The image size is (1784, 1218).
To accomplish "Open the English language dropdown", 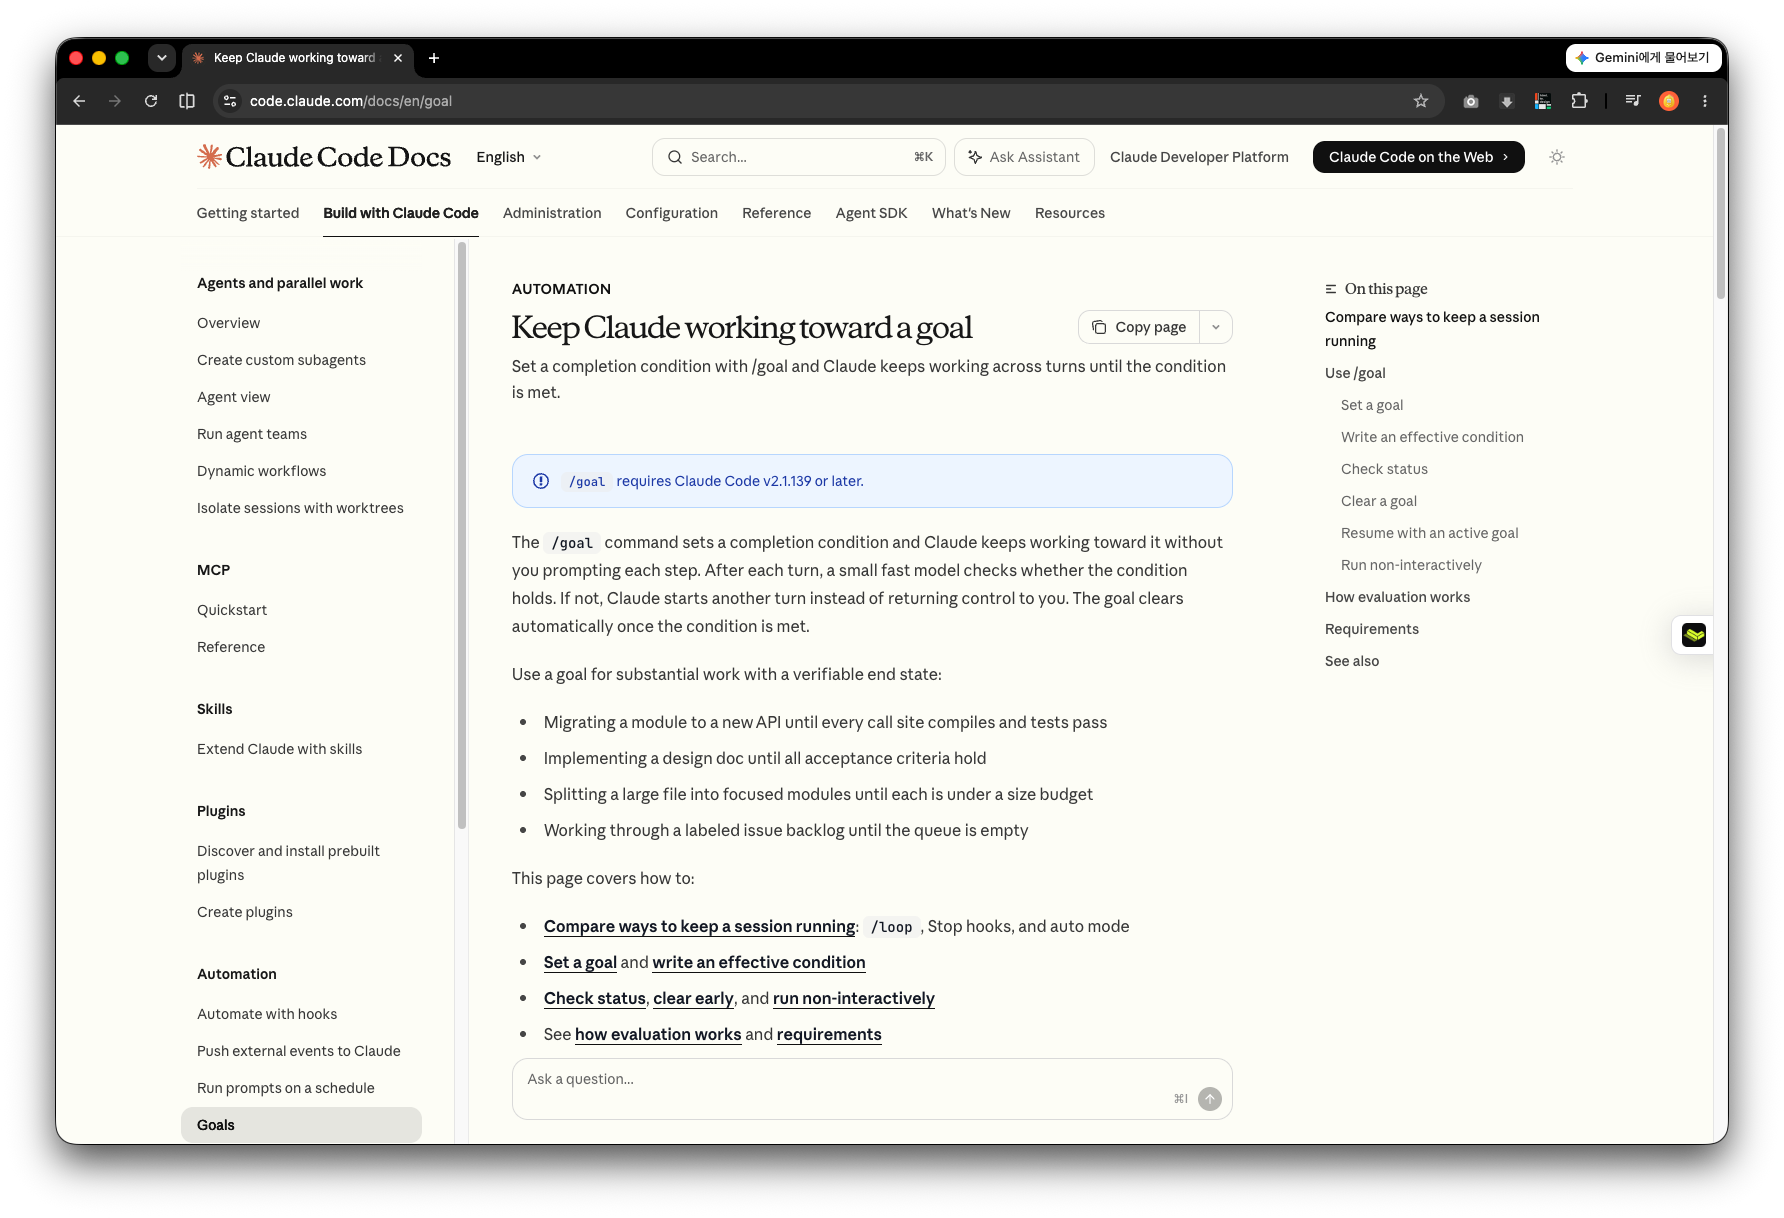I will click(509, 157).
